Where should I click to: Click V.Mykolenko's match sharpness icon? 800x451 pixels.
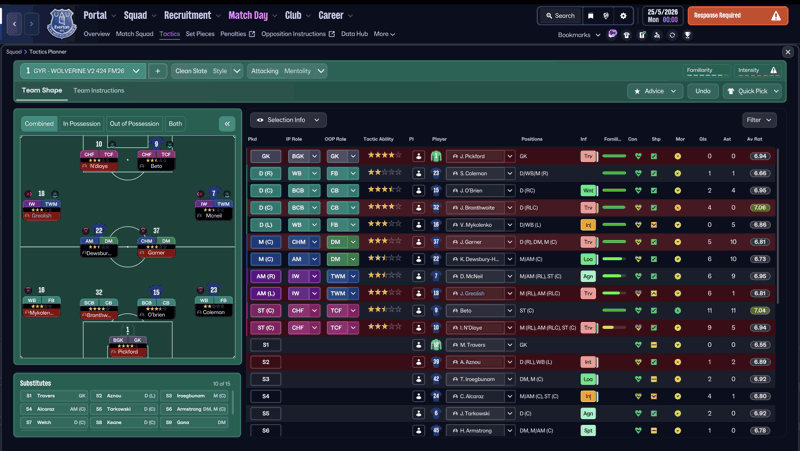tap(654, 225)
